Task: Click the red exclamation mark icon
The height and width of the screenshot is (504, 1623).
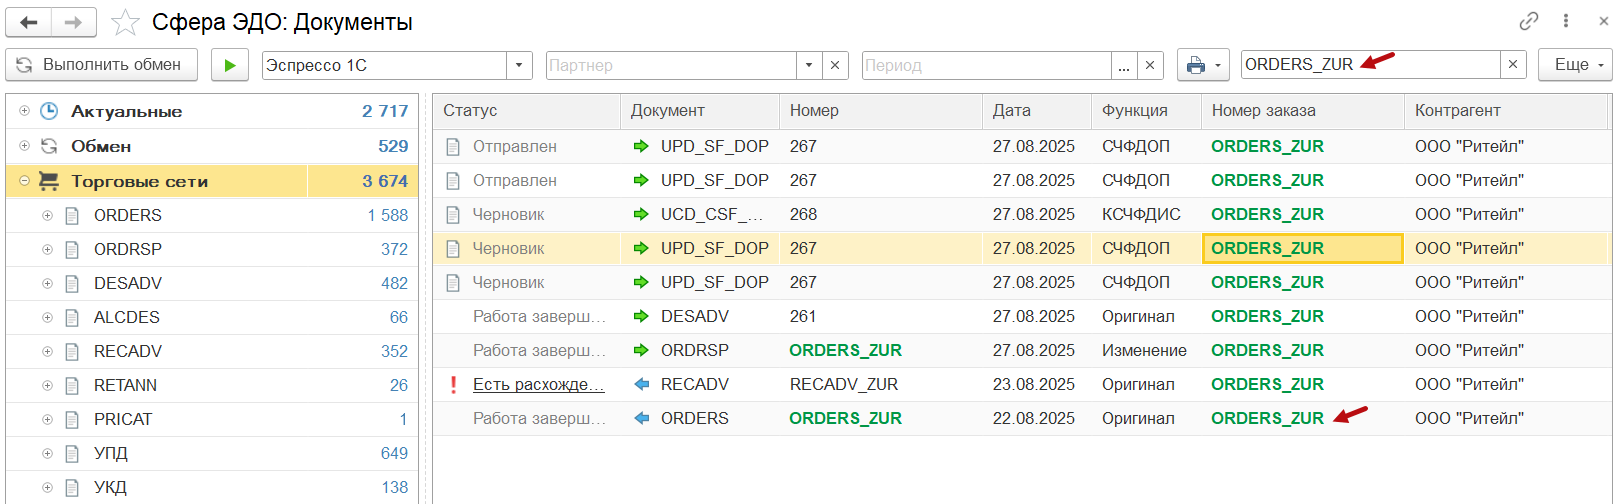Action: point(454,384)
